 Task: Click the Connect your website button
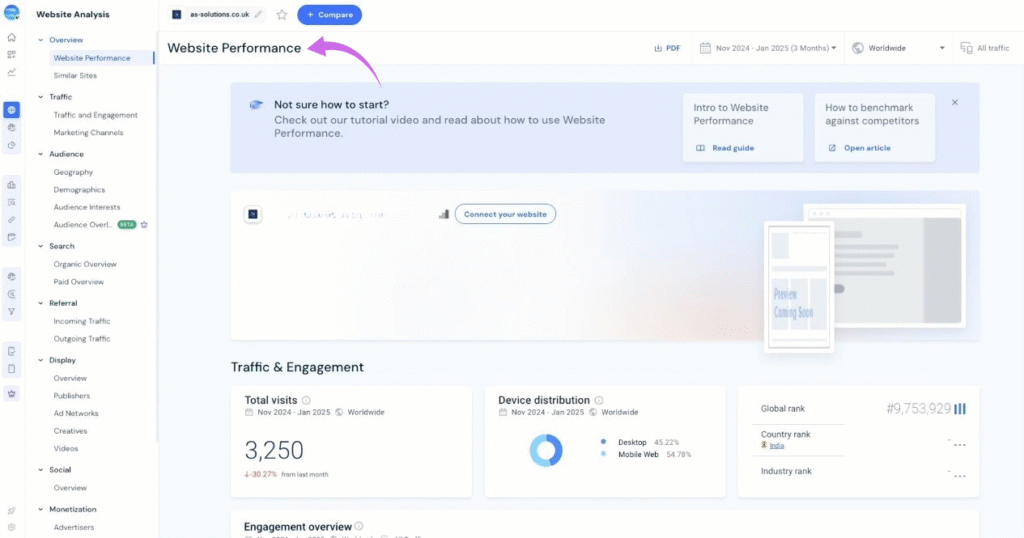505,214
